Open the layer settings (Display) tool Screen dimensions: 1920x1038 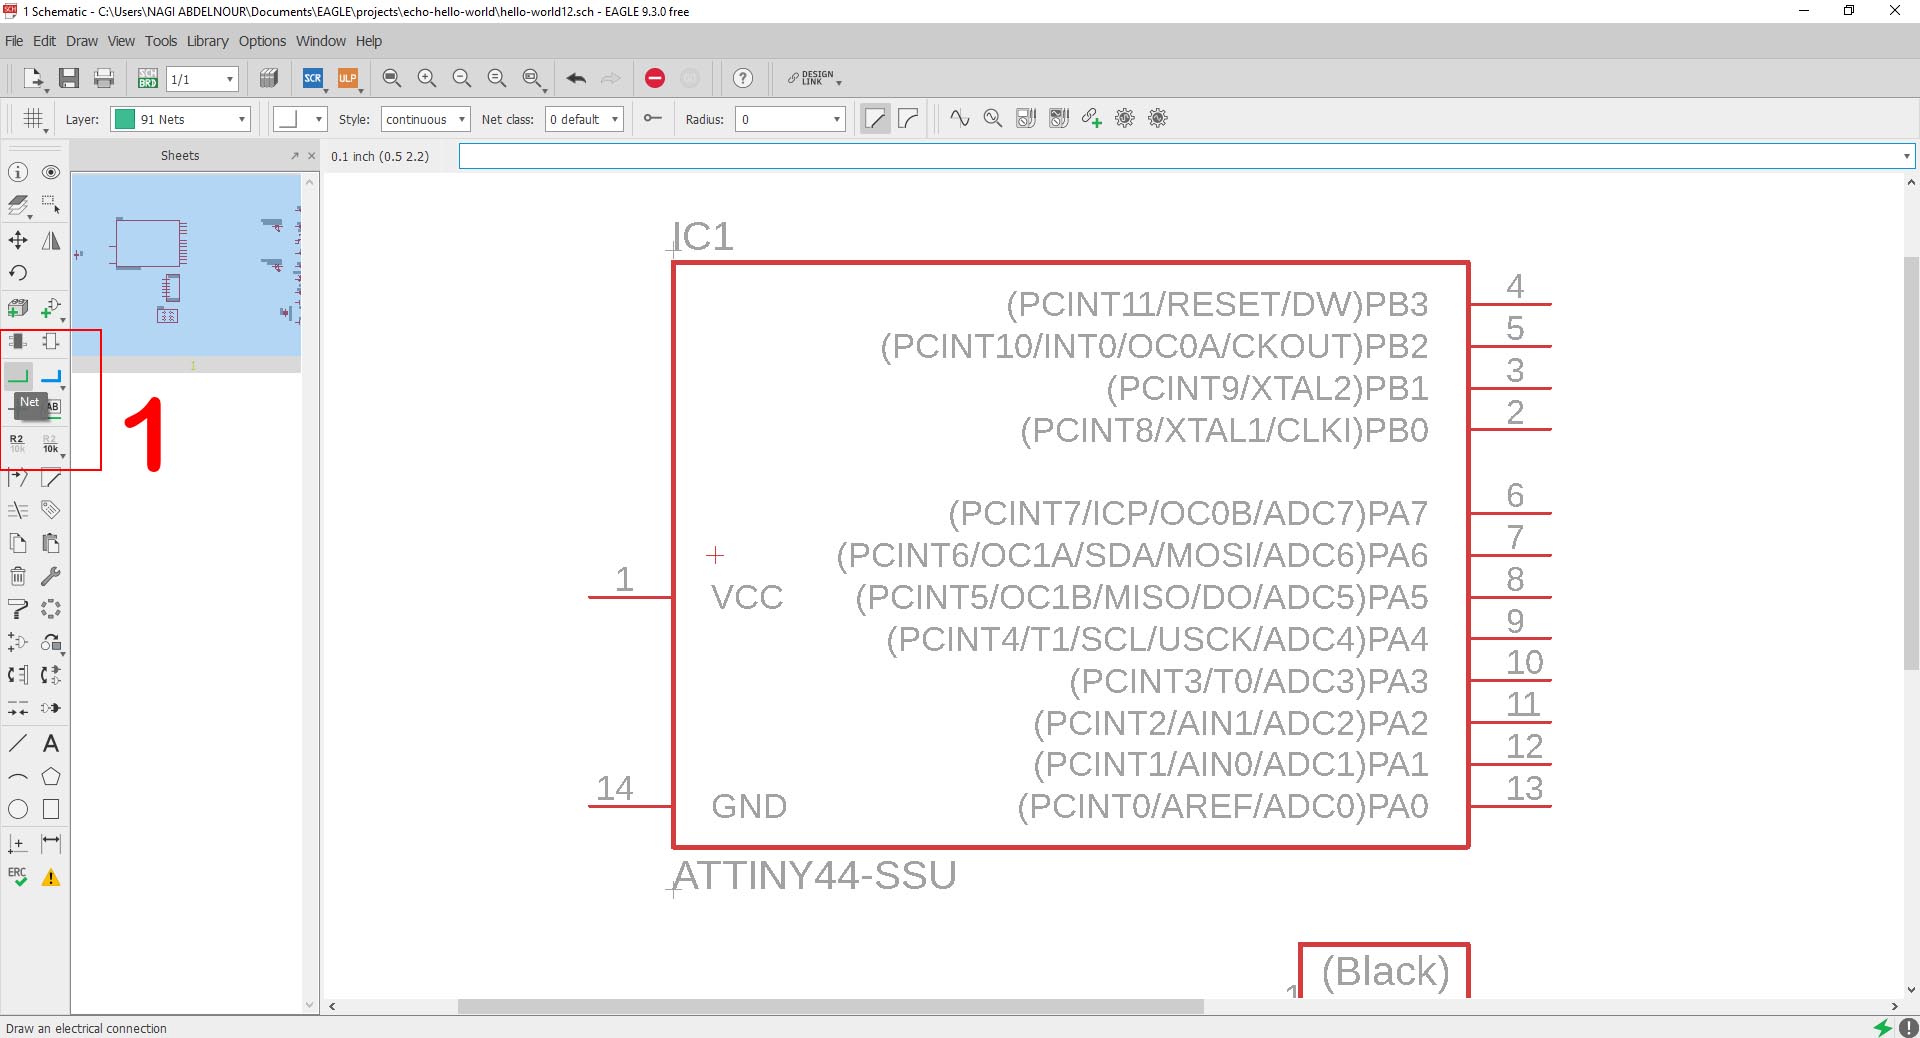pos(18,206)
